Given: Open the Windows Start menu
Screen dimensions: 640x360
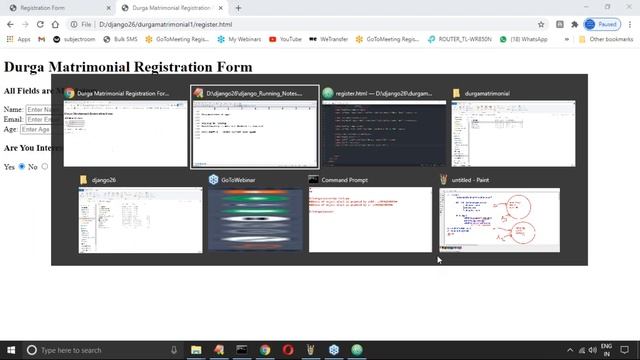Looking at the screenshot, I should [x=11, y=350].
